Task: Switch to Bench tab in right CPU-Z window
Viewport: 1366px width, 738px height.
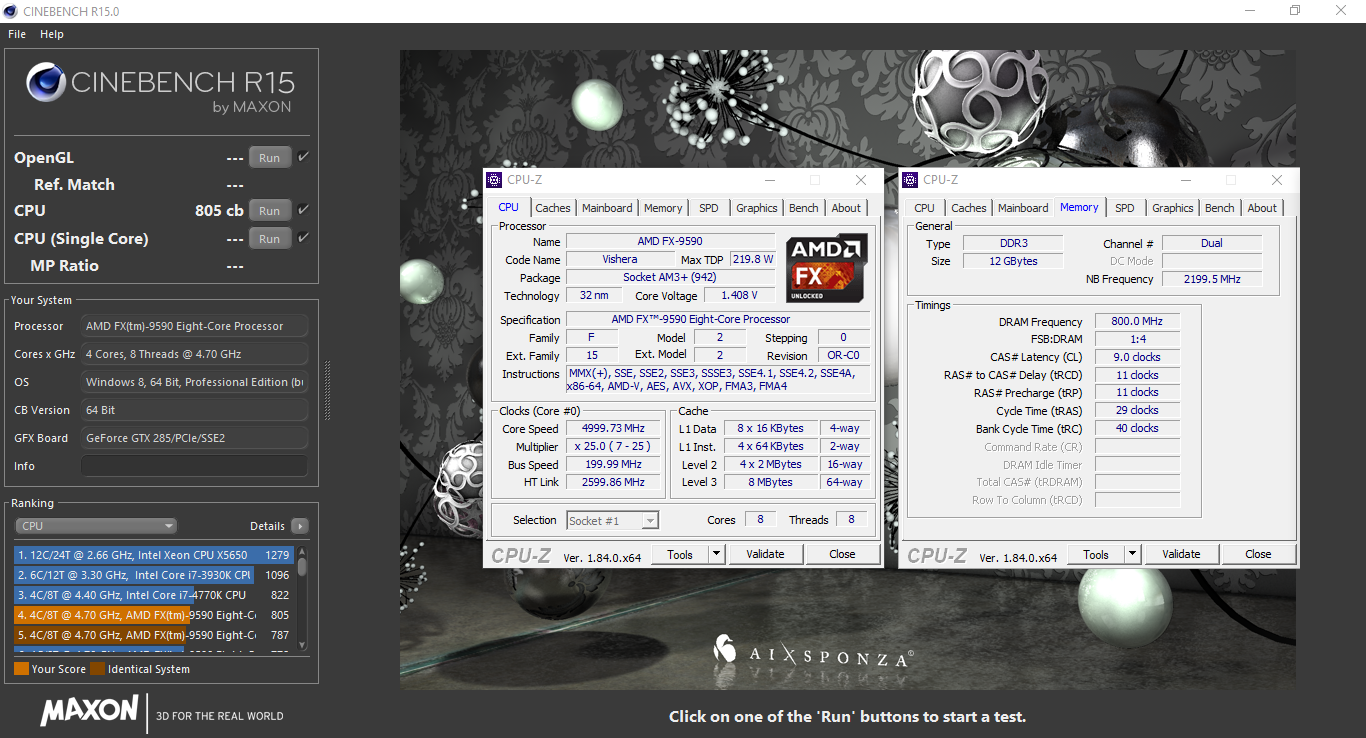Action: pyautogui.click(x=1220, y=208)
